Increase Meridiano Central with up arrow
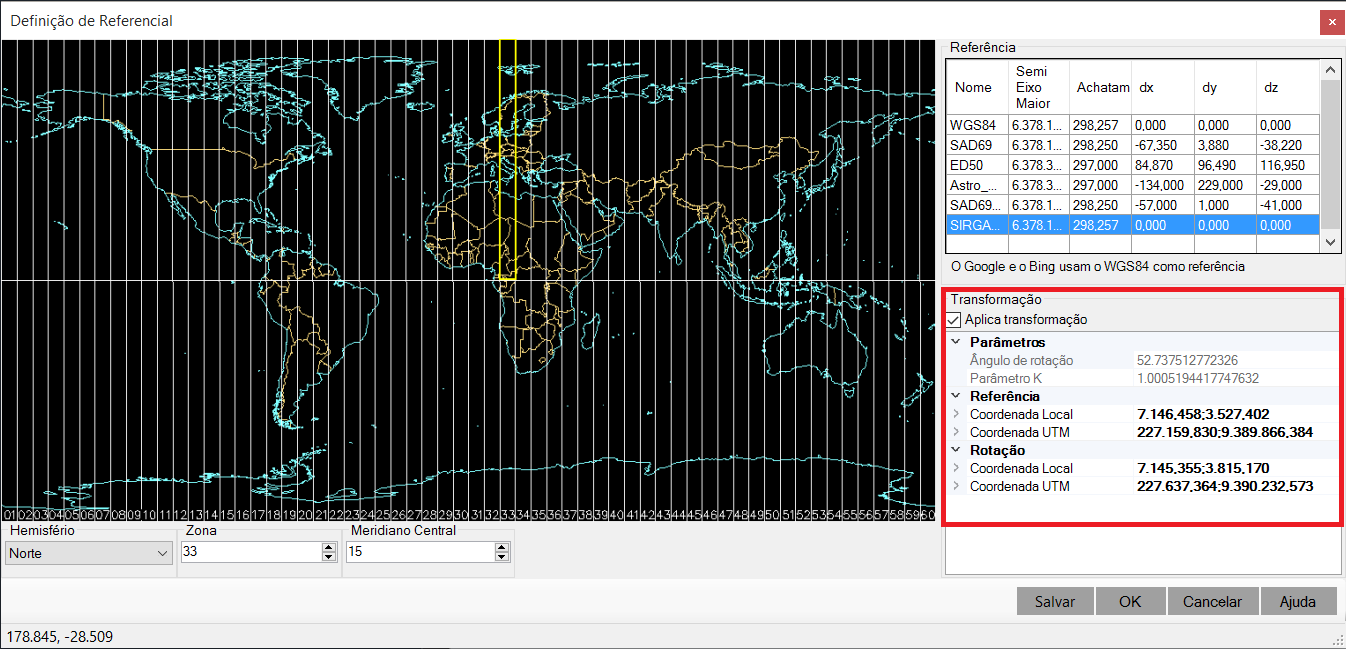 501,547
